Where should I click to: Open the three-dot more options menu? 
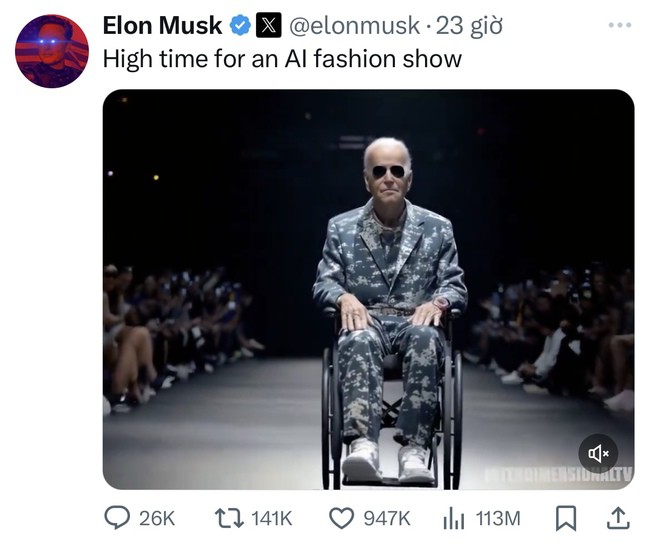click(x=619, y=22)
